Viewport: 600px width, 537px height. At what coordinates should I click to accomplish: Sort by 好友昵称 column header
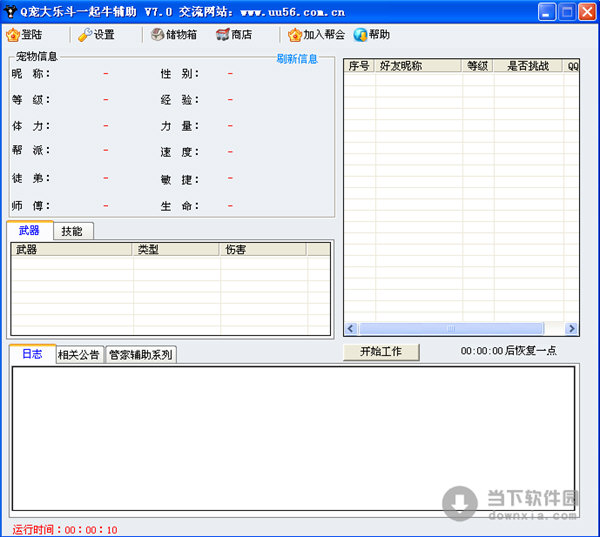[418, 66]
